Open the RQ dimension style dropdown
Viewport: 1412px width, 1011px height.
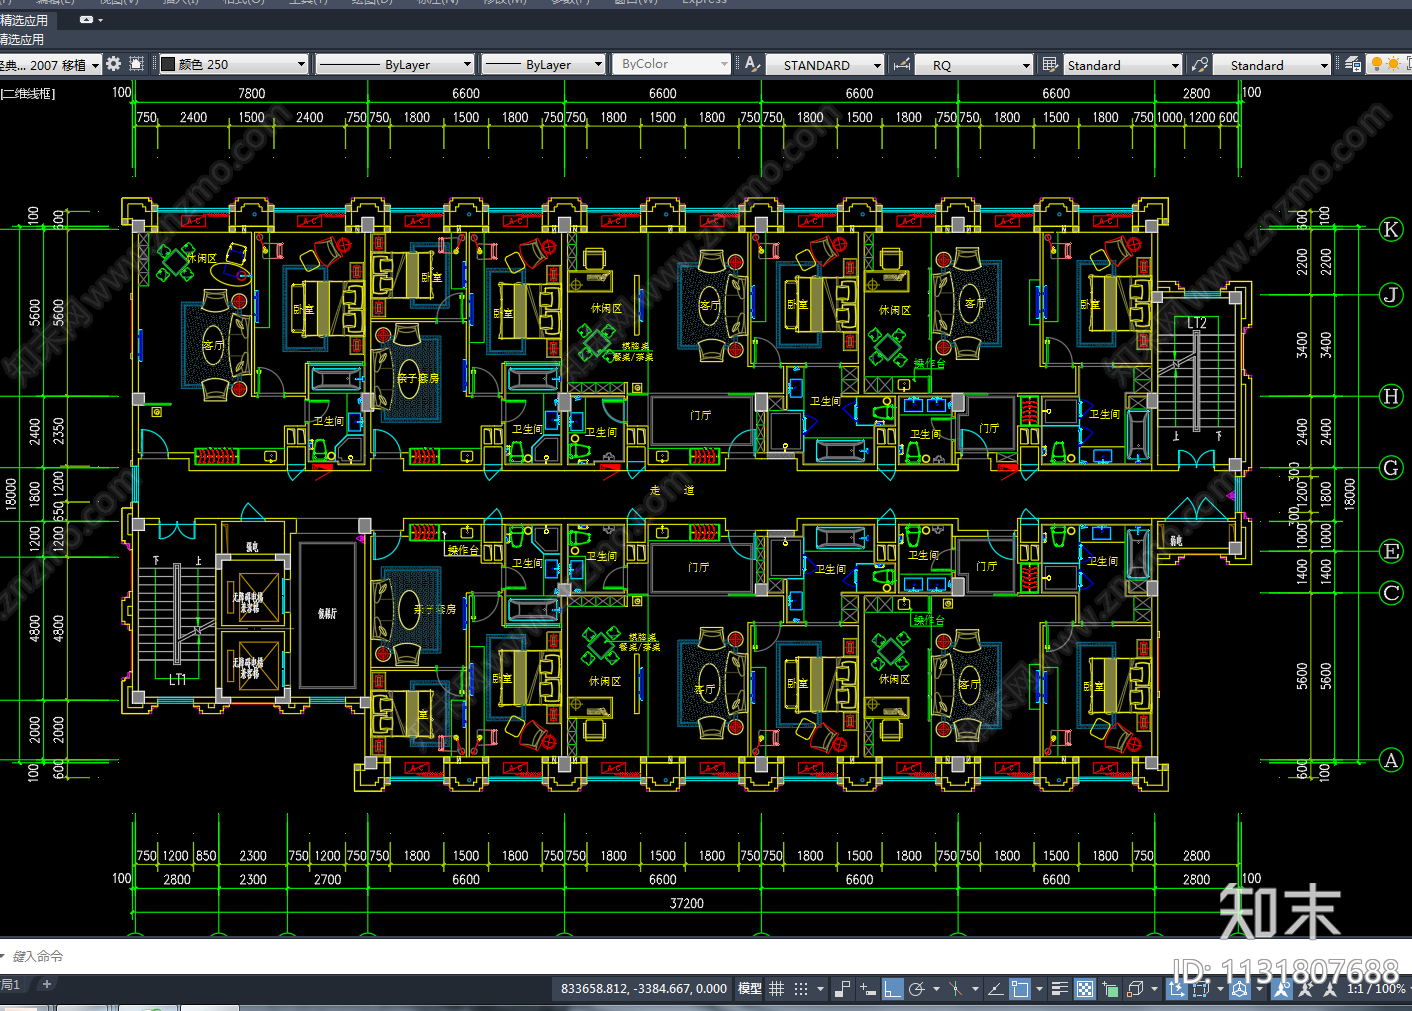click(x=974, y=65)
